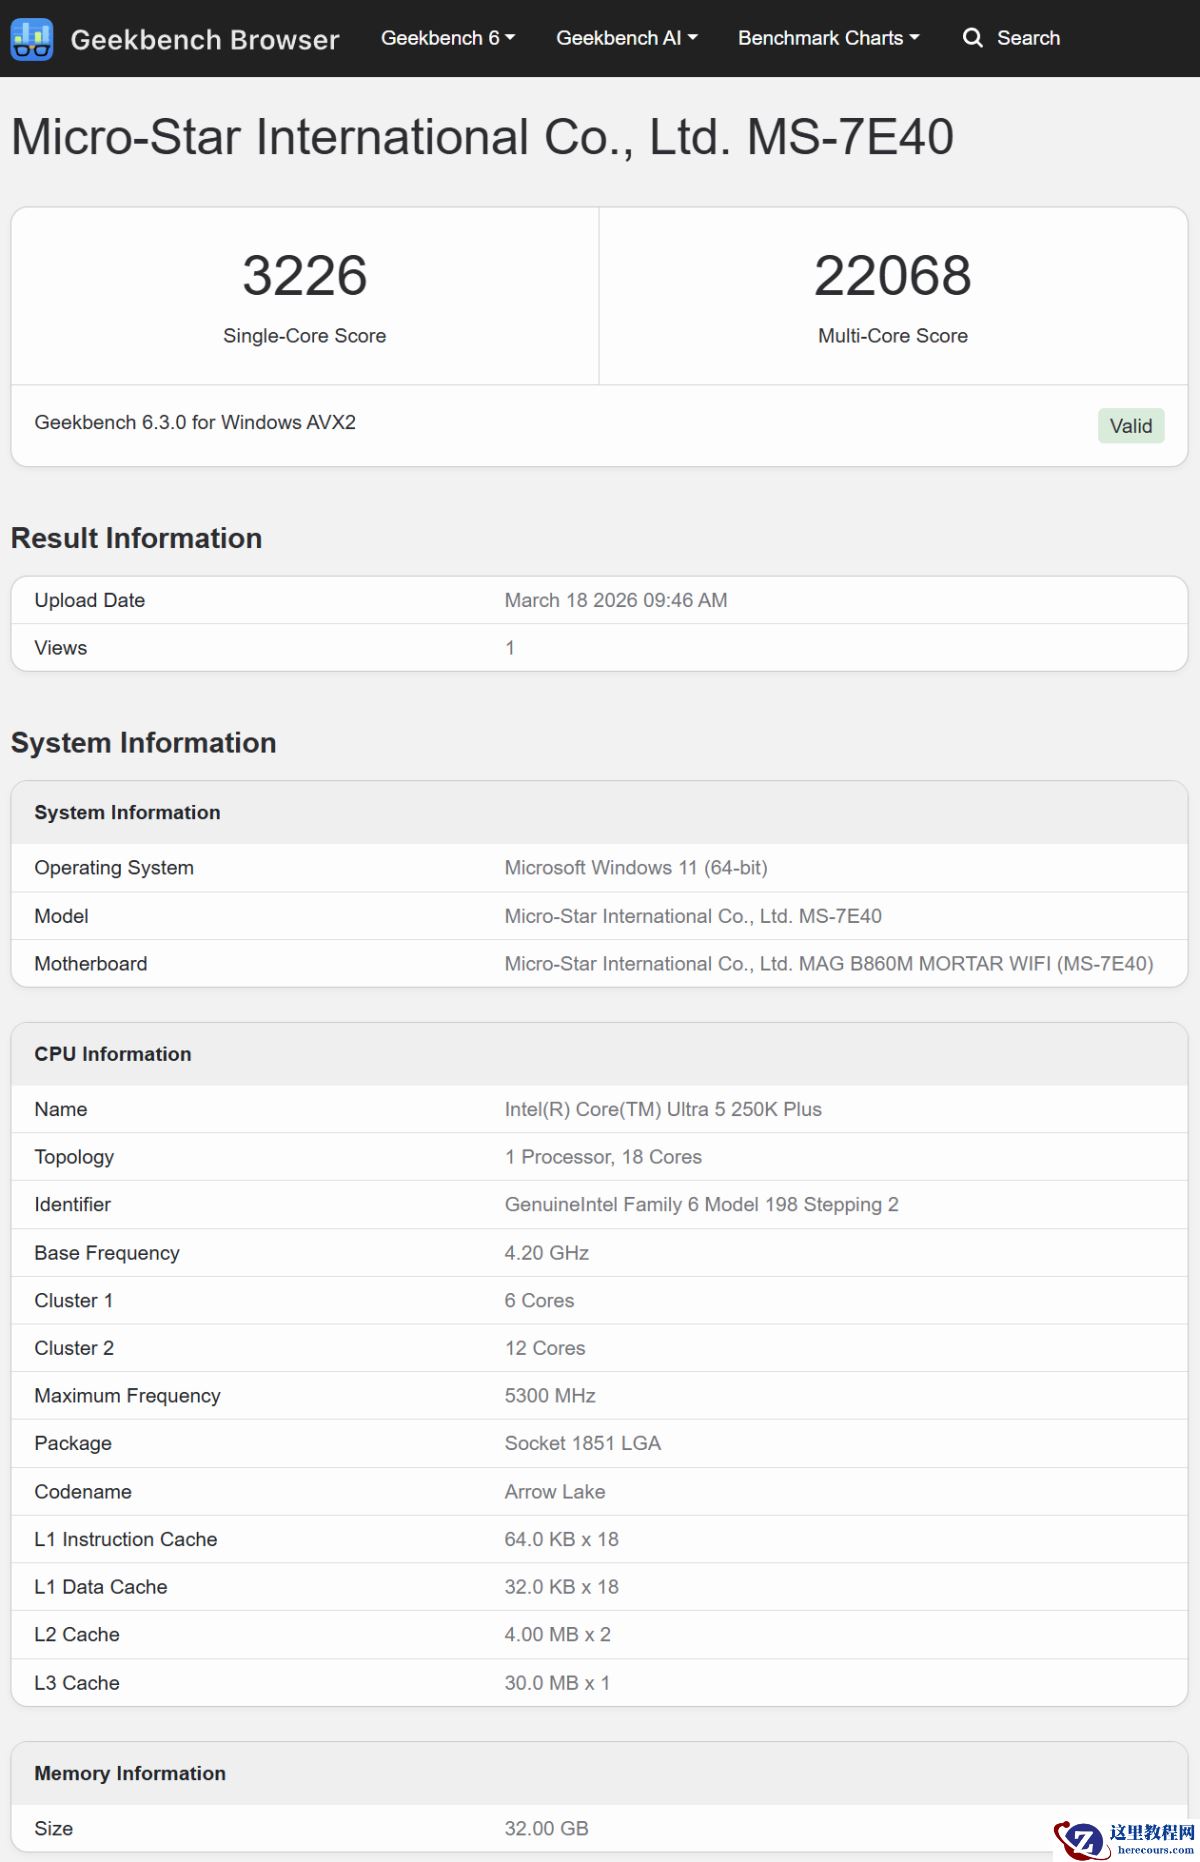Select the page title MS-7E40 heading
The width and height of the screenshot is (1200, 1862).
(482, 136)
